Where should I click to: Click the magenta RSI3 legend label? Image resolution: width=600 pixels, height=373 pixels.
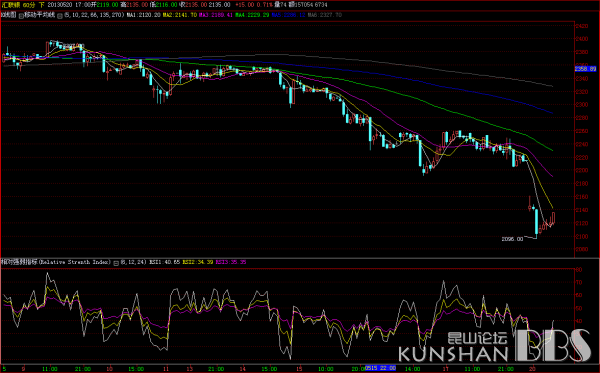coord(231,262)
